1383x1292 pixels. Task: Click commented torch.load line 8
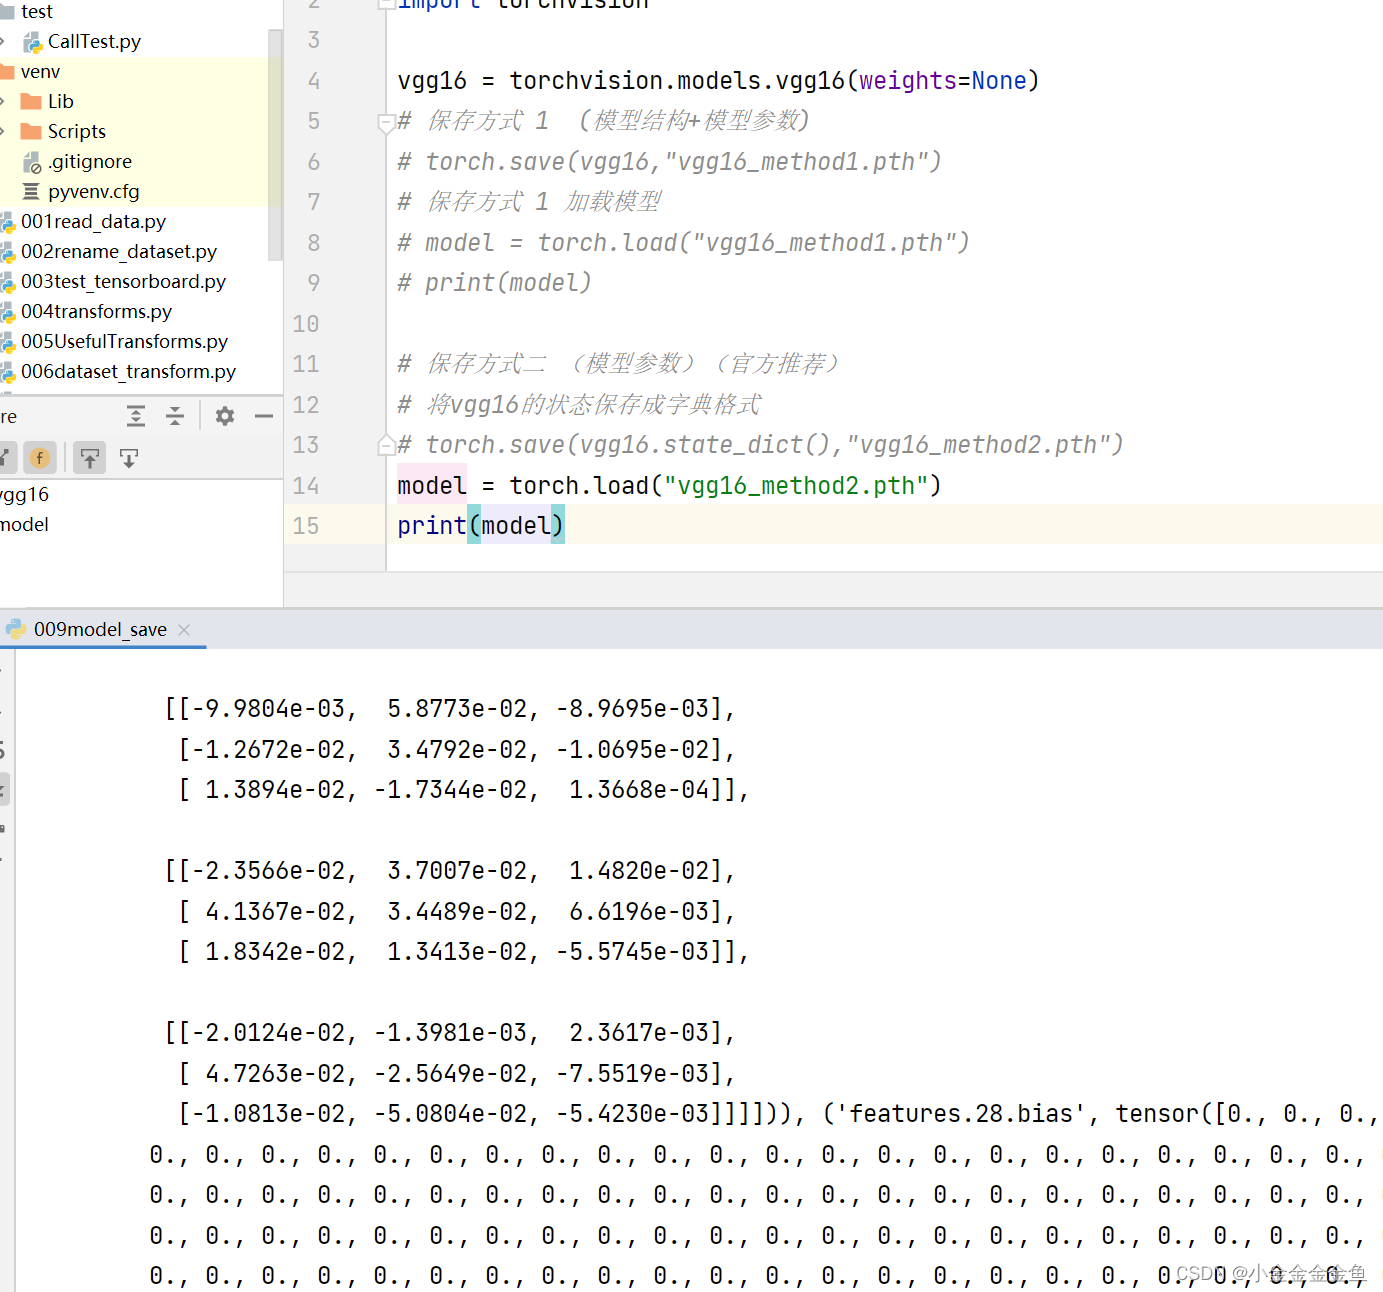[683, 243]
